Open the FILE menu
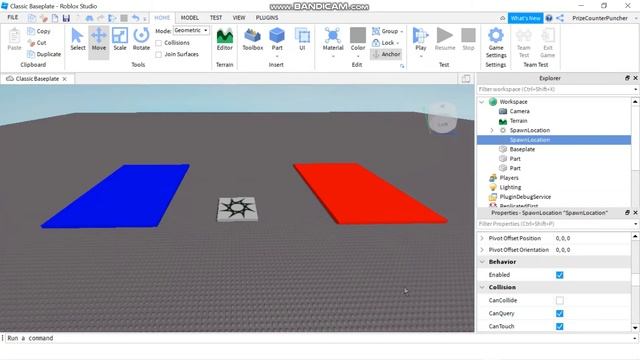640x360 pixels. pyautogui.click(x=13, y=18)
